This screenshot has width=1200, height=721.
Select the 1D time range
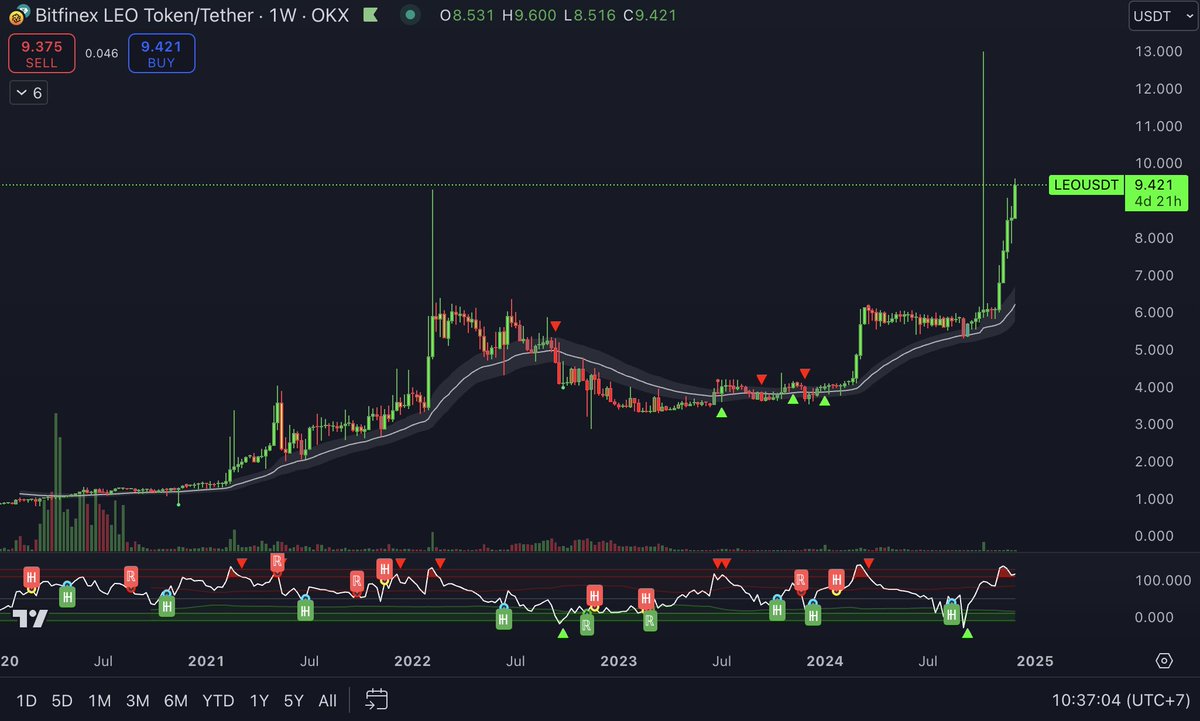(x=28, y=700)
